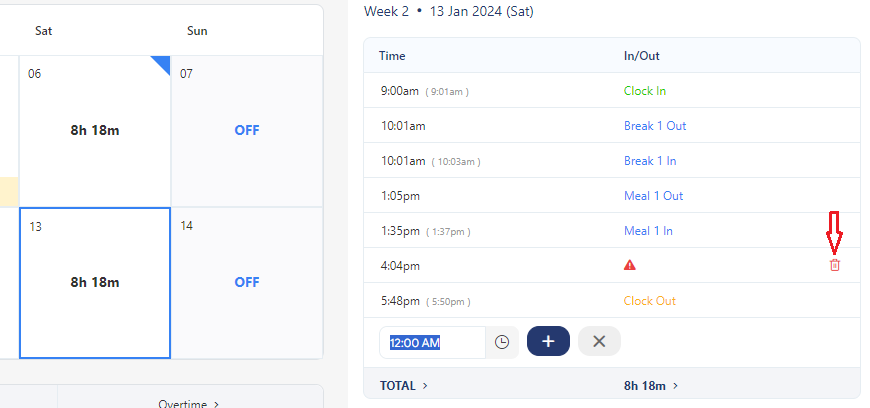Open the Sunday 07 OFF cell

247,130
